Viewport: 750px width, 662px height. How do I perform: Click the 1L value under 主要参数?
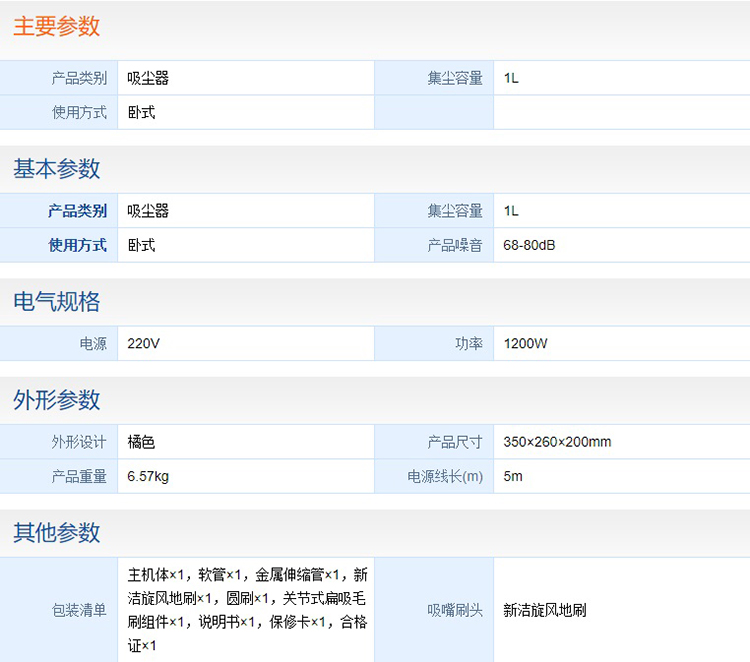click(511, 78)
